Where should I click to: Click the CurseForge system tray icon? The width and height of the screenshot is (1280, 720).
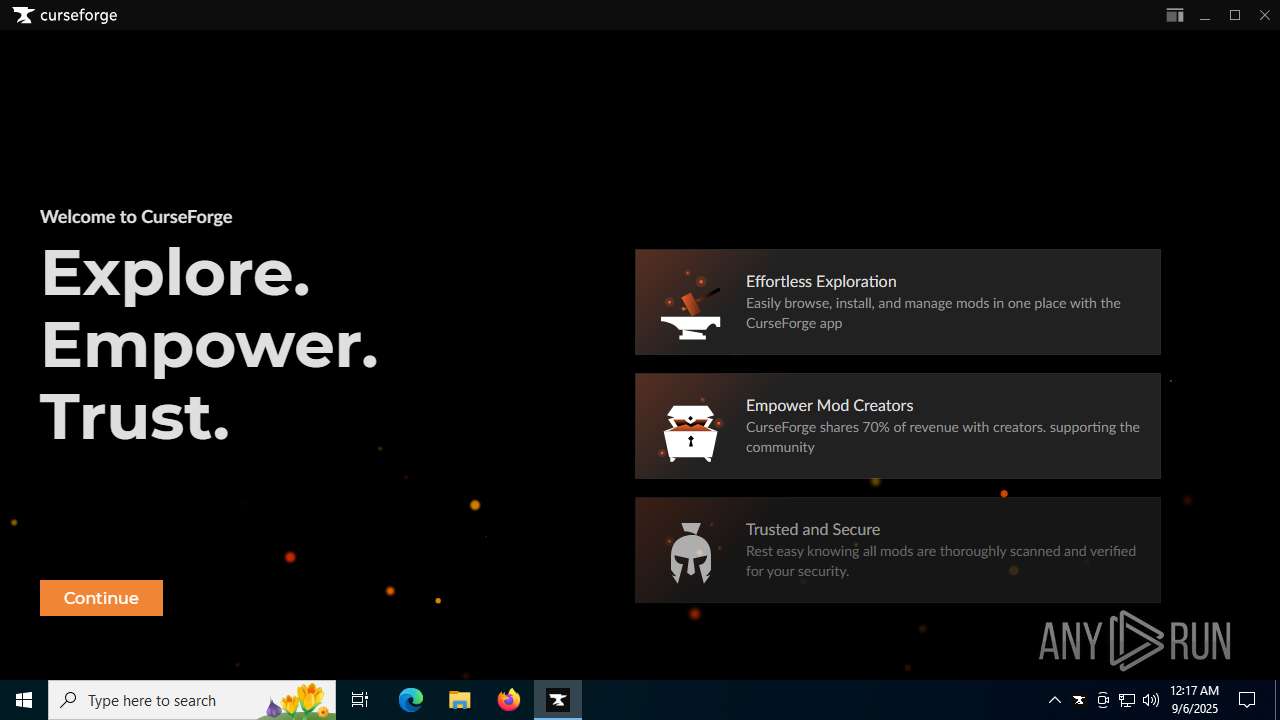pos(1079,700)
